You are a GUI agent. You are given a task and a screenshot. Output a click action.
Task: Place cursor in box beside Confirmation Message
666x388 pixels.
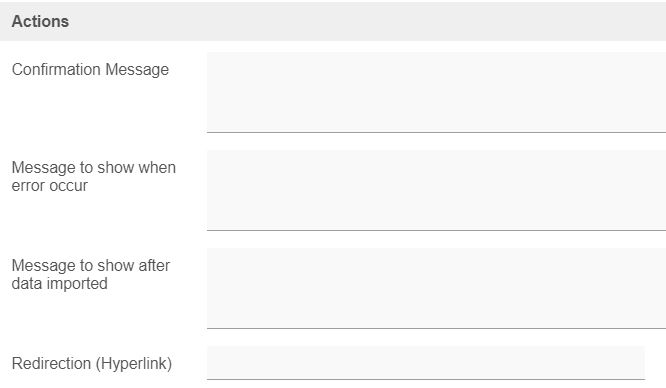pyautogui.click(x=436, y=92)
